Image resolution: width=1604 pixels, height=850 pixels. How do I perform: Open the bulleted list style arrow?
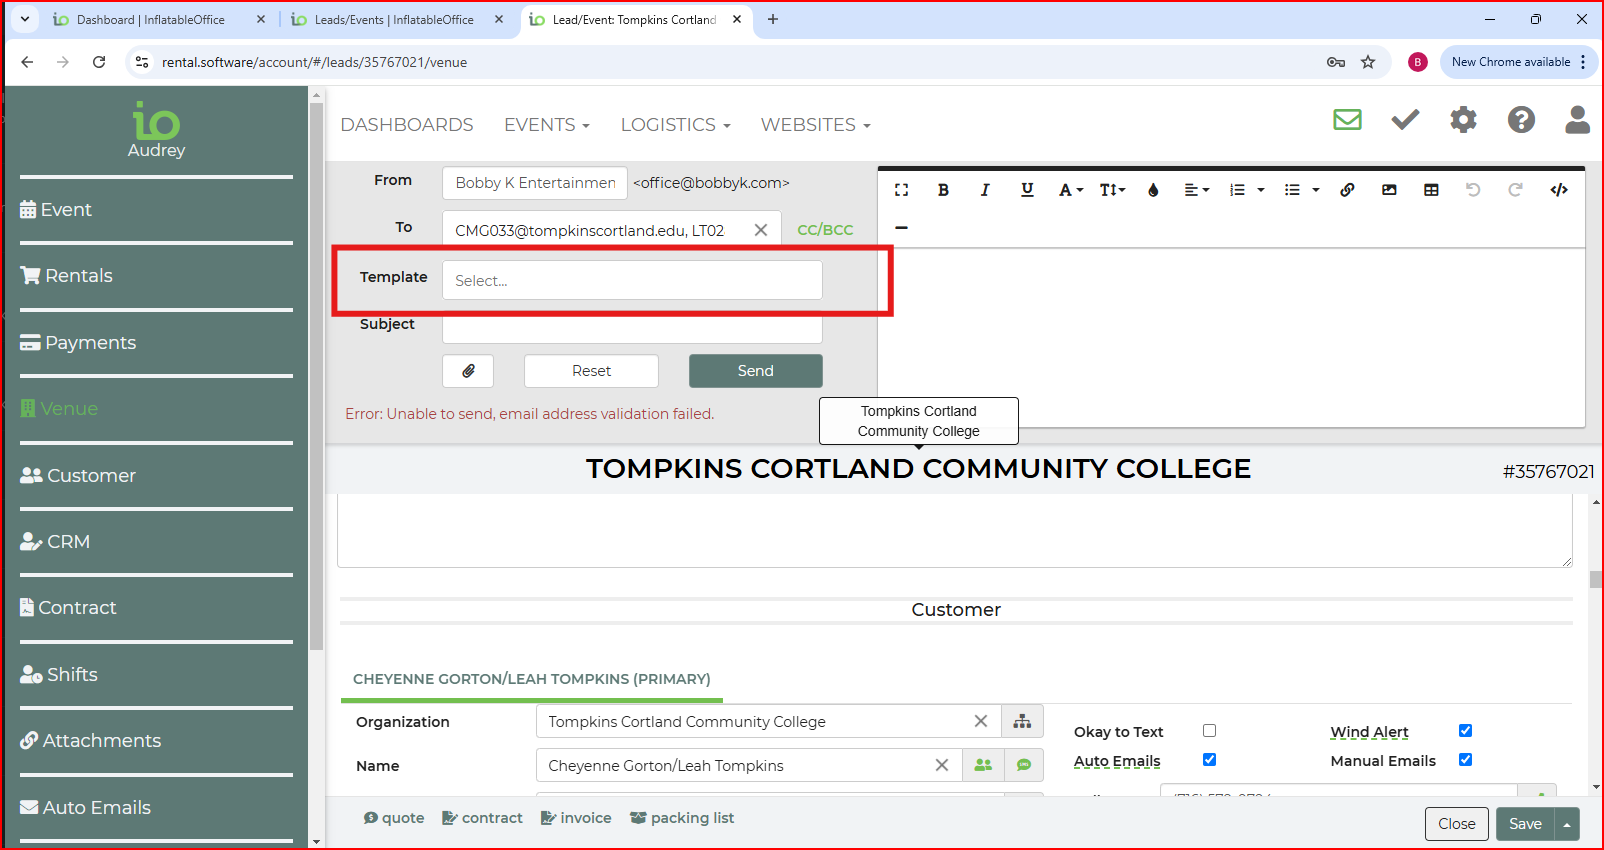1316,190
